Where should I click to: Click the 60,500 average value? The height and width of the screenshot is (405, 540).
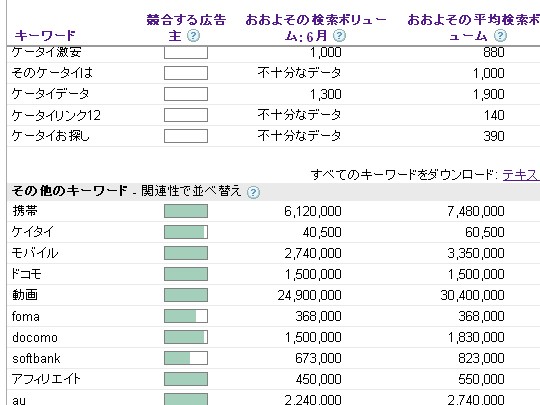point(485,232)
